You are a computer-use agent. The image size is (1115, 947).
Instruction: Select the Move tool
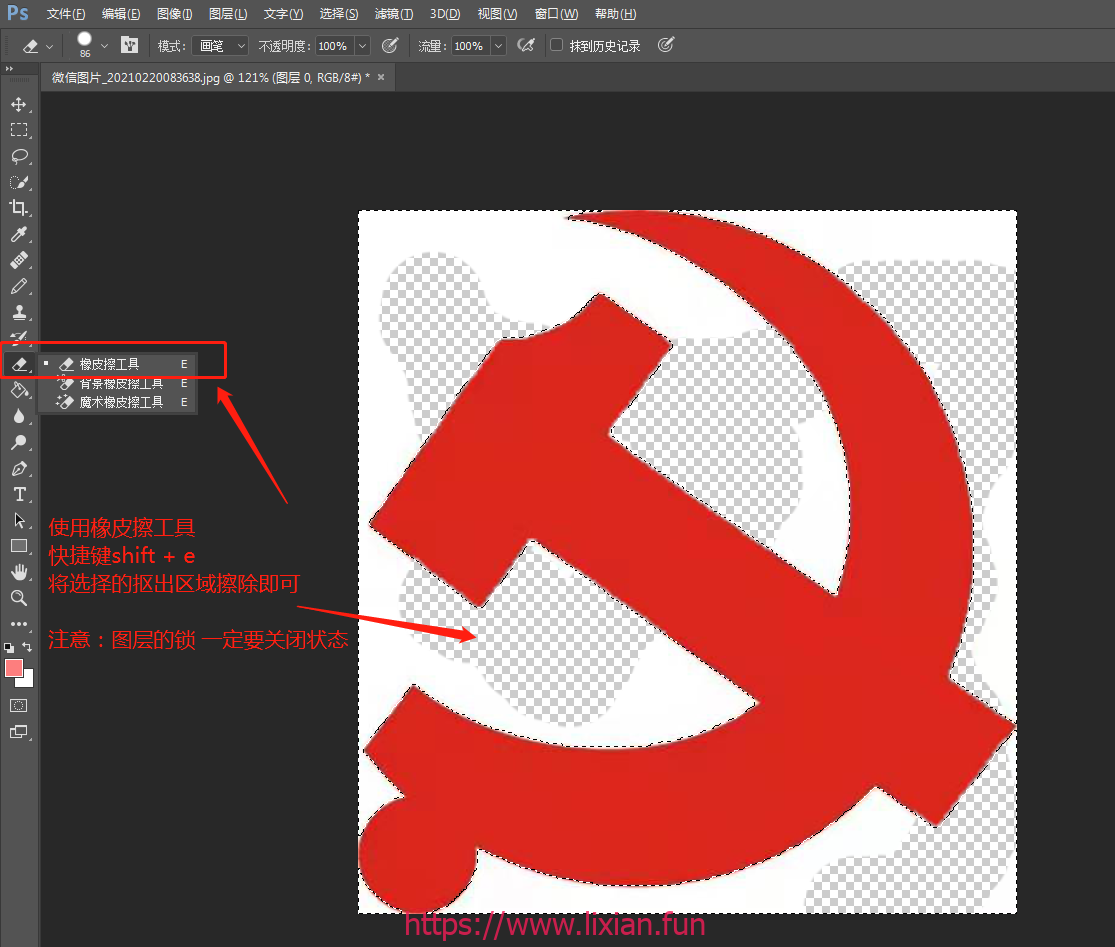pyautogui.click(x=18, y=104)
